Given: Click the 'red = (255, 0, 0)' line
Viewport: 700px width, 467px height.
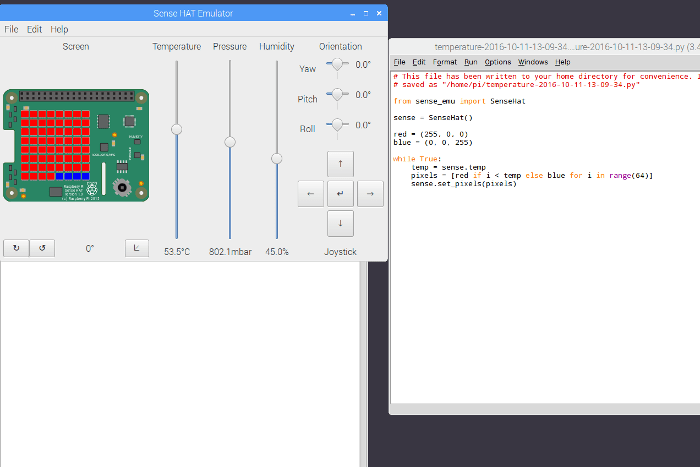Looking at the screenshot, I should pyautogui.click(x=430, y=134).
